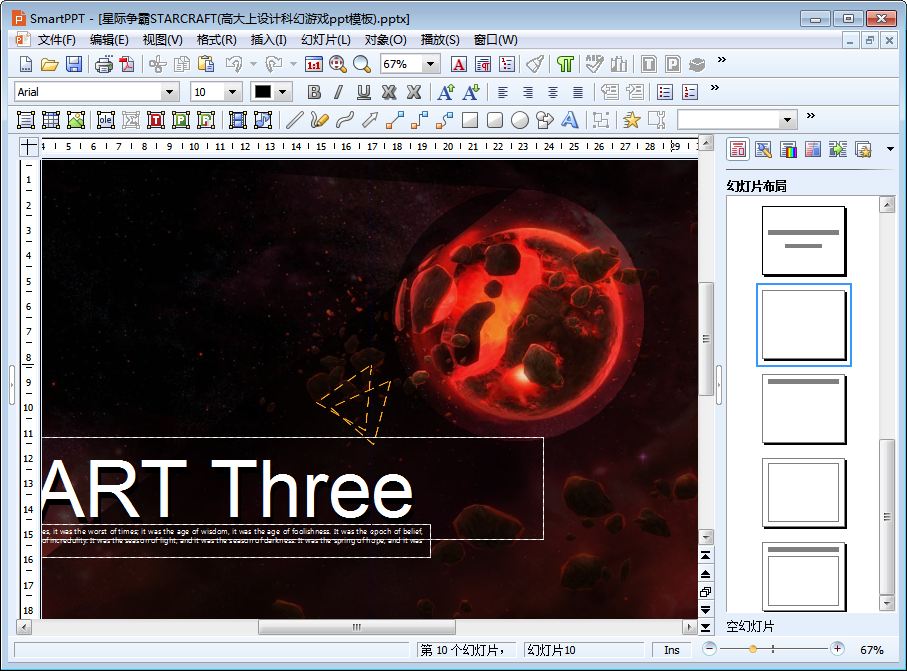This screenshot has height=671, width=907.
Task: Open the 视图(V) menu
Action: tap(163, 40)
